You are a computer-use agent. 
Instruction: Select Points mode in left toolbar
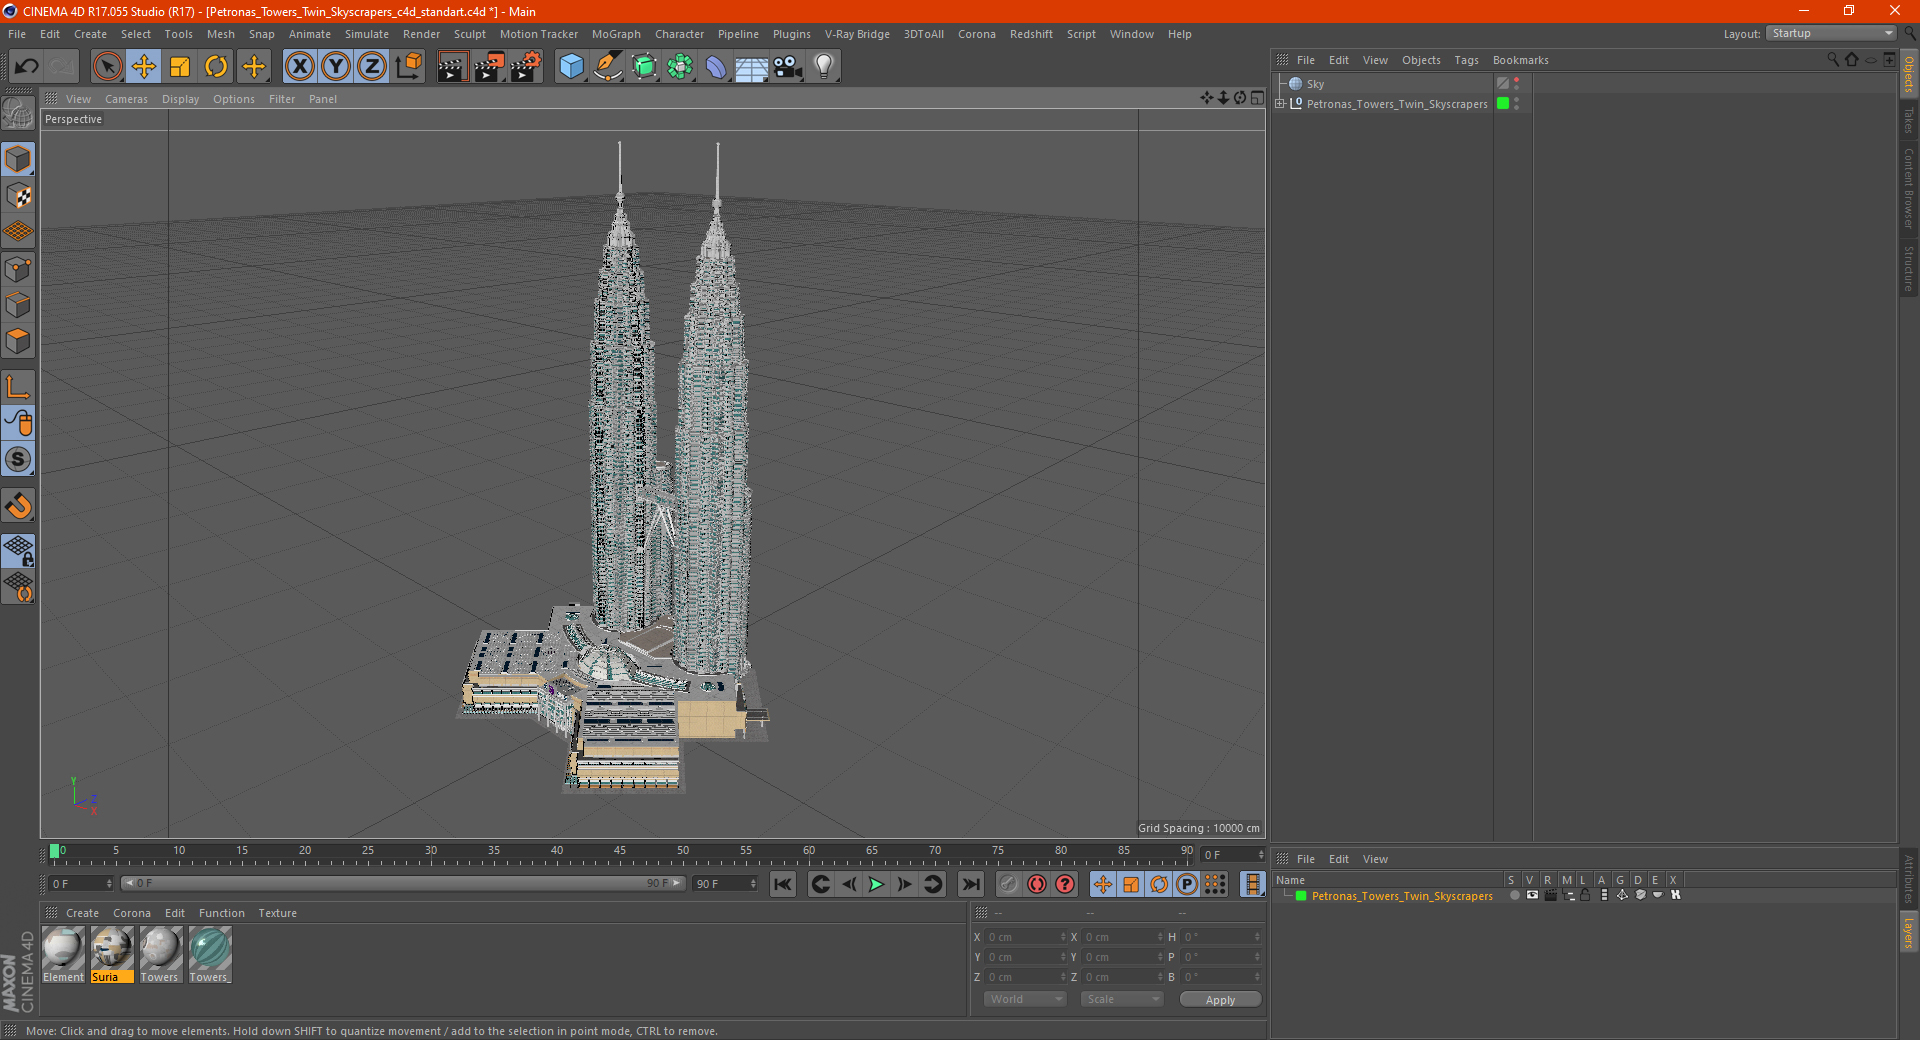coord(18,269)
